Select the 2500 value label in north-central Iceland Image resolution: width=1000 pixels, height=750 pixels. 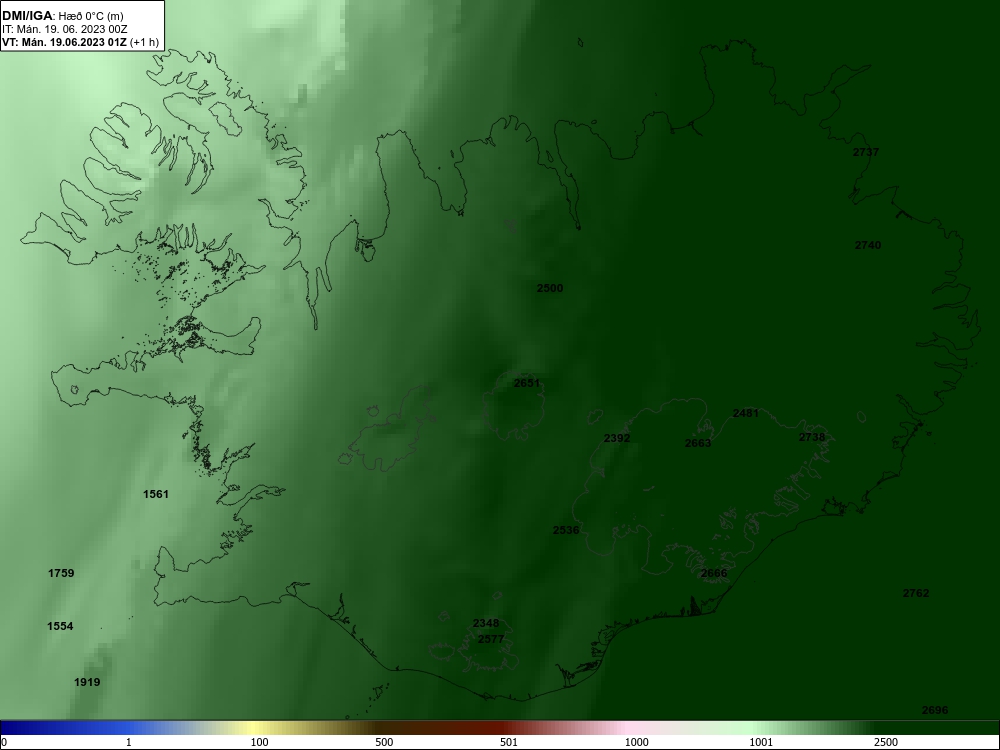(x=550, y=288)
